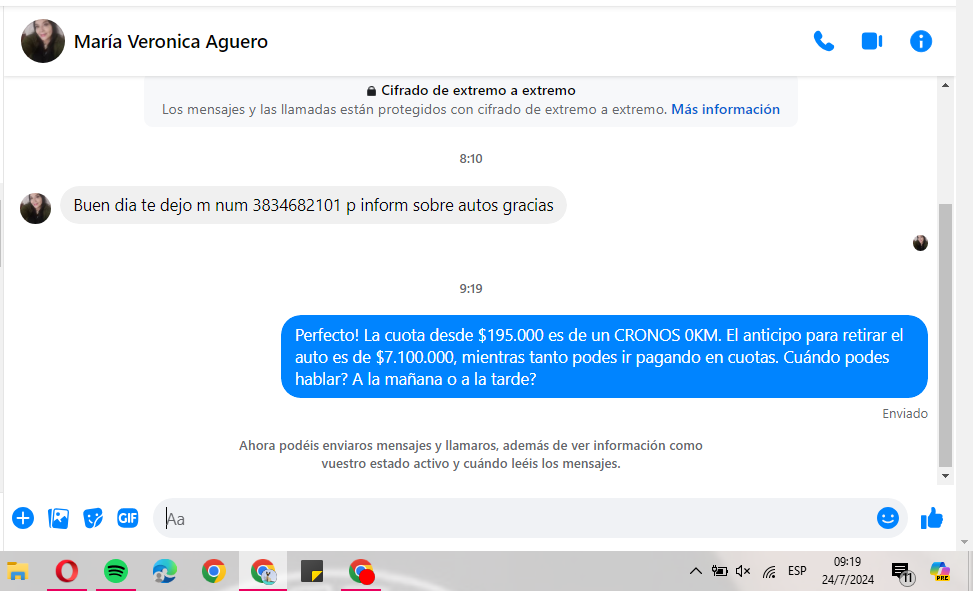Viewport: 973px width, 591px height.
Task: Click the Enviado delivery status
Action: [x=905, y=413]
